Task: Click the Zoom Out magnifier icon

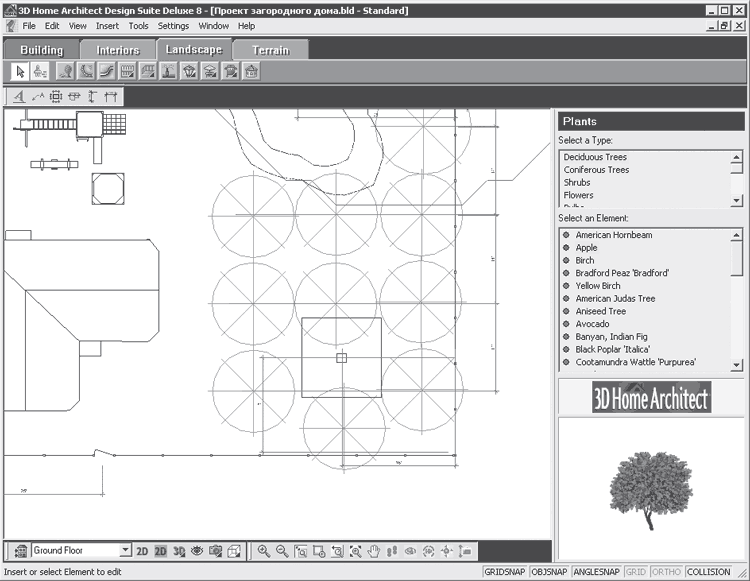Action: coord(282,551)
